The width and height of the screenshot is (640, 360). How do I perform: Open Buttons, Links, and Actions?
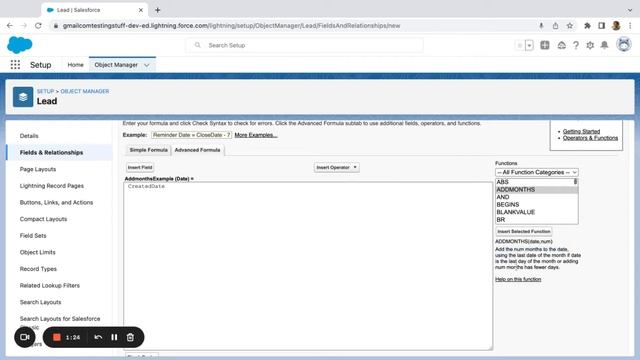(x=56, y=202)
